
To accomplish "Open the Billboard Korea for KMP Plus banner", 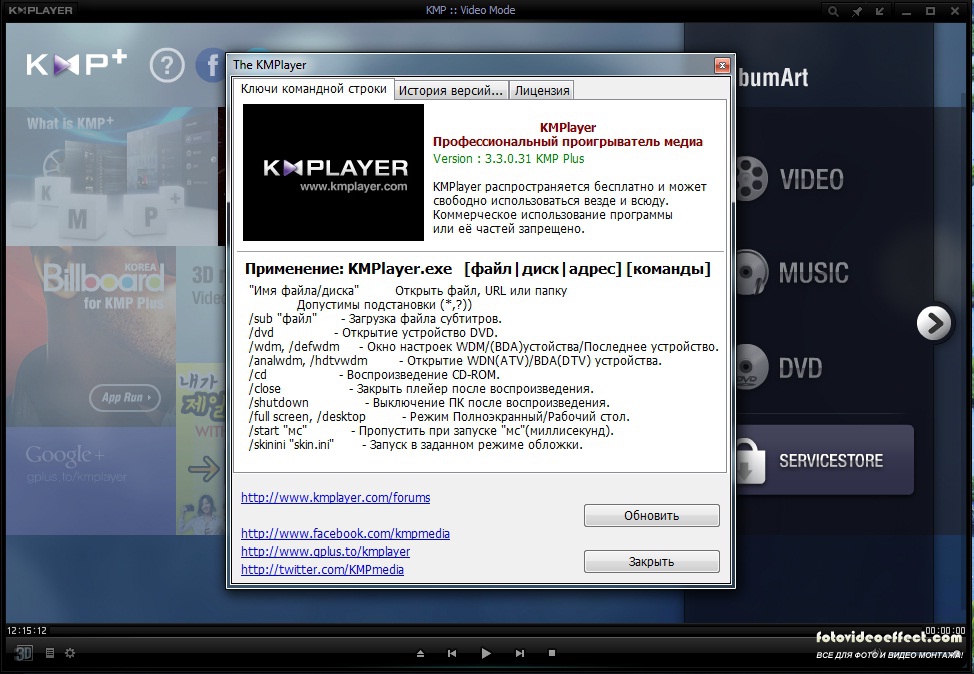I will (x=91, y=336).
